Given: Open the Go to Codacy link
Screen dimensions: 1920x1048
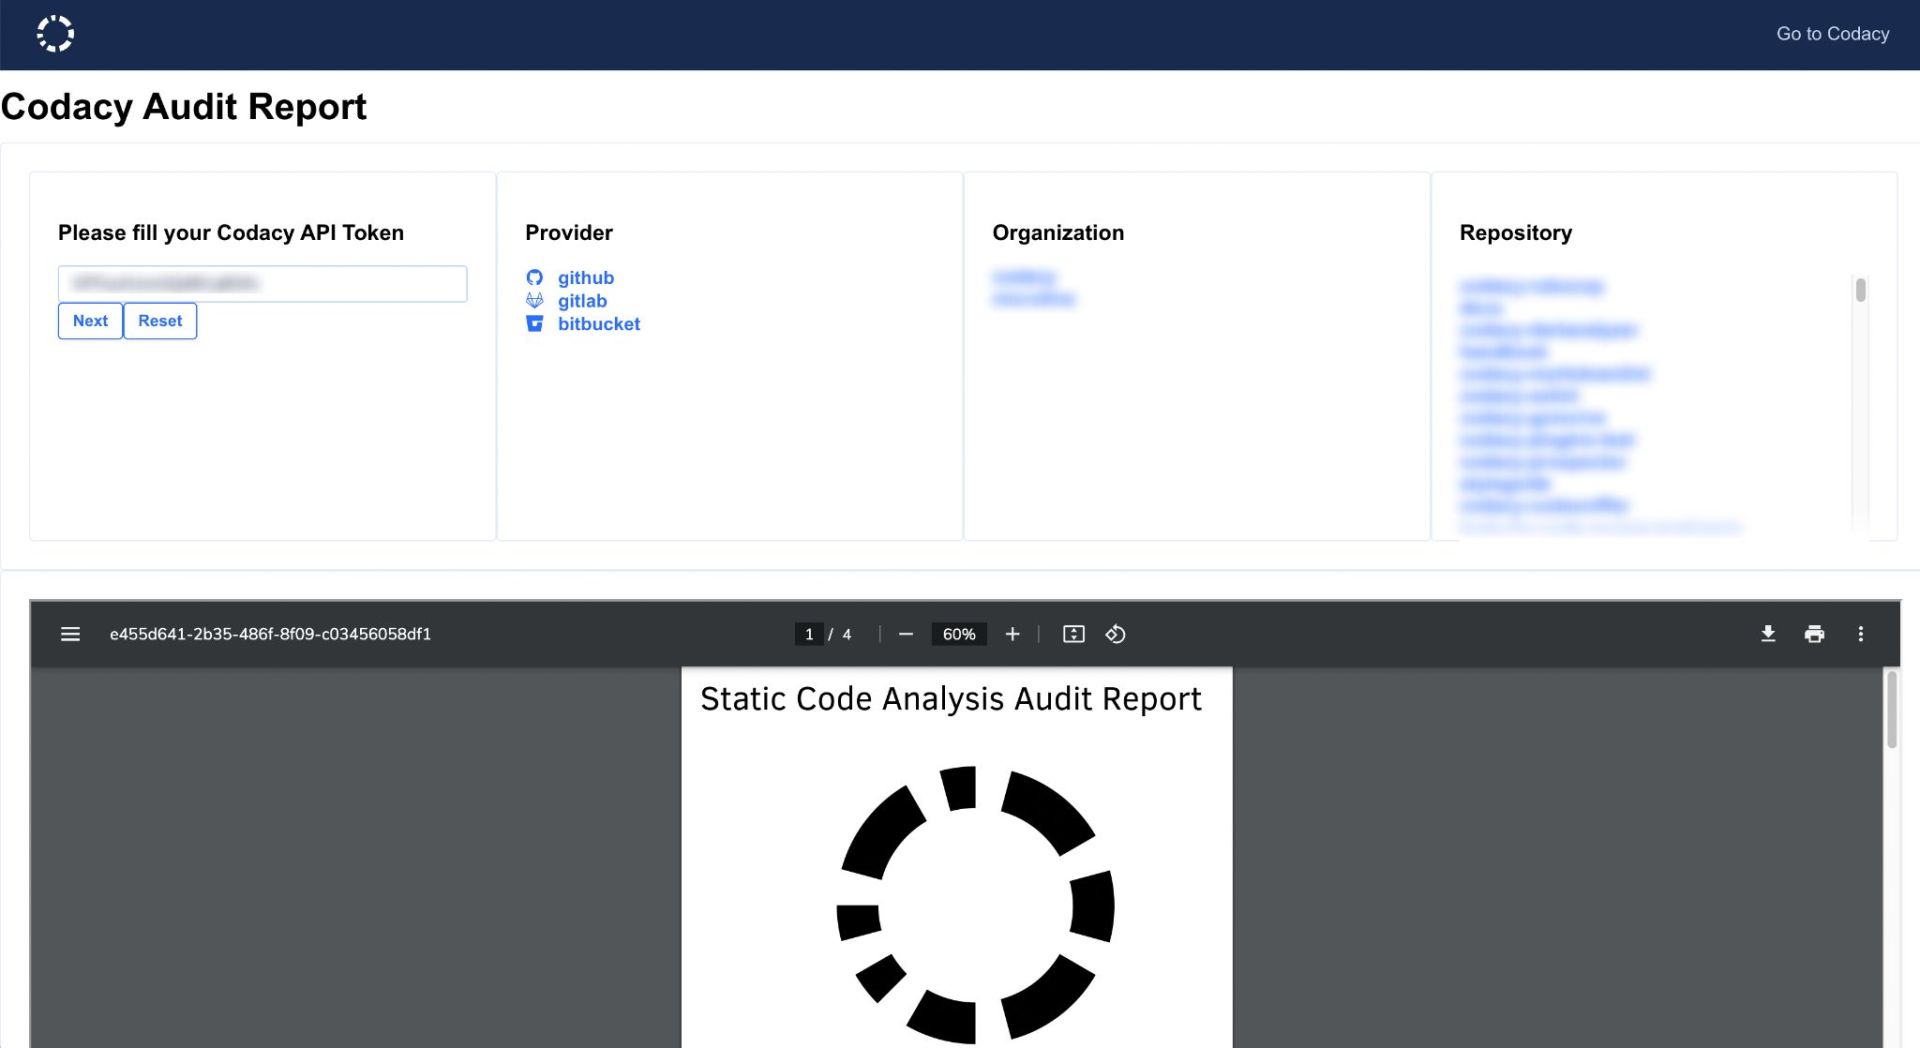Looking at the screenshot, I should coord(1832,33).
